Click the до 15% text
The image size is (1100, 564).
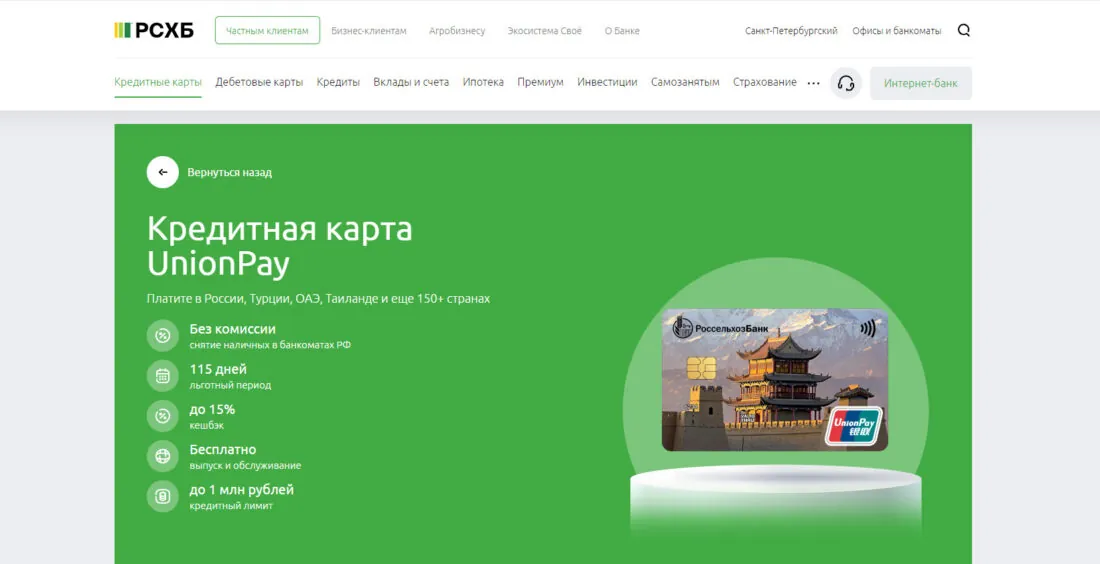point(212,409)
